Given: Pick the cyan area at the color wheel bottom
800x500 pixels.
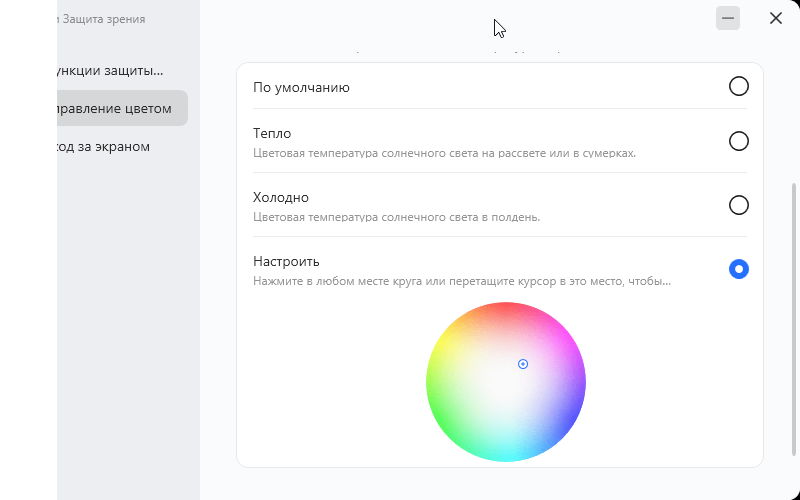Looking at the screenshot, I should point(506,453).
